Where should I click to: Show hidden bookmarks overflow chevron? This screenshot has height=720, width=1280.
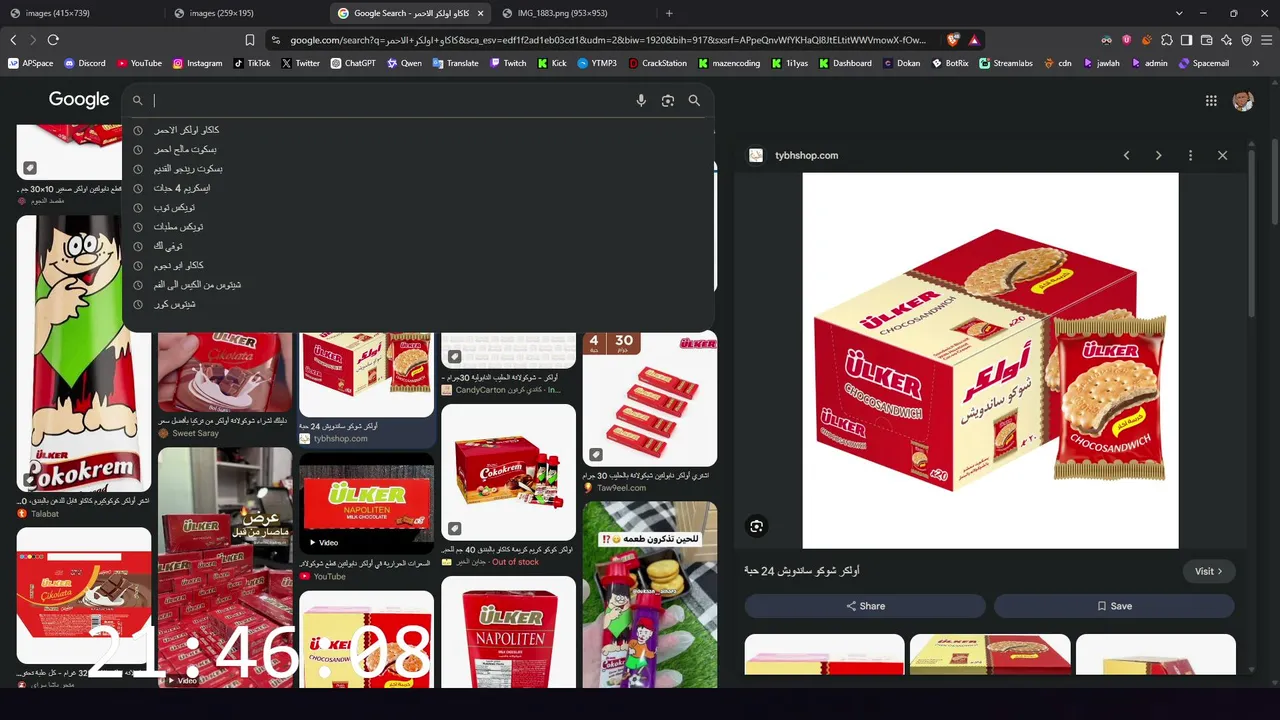[x=1256, y=63]
